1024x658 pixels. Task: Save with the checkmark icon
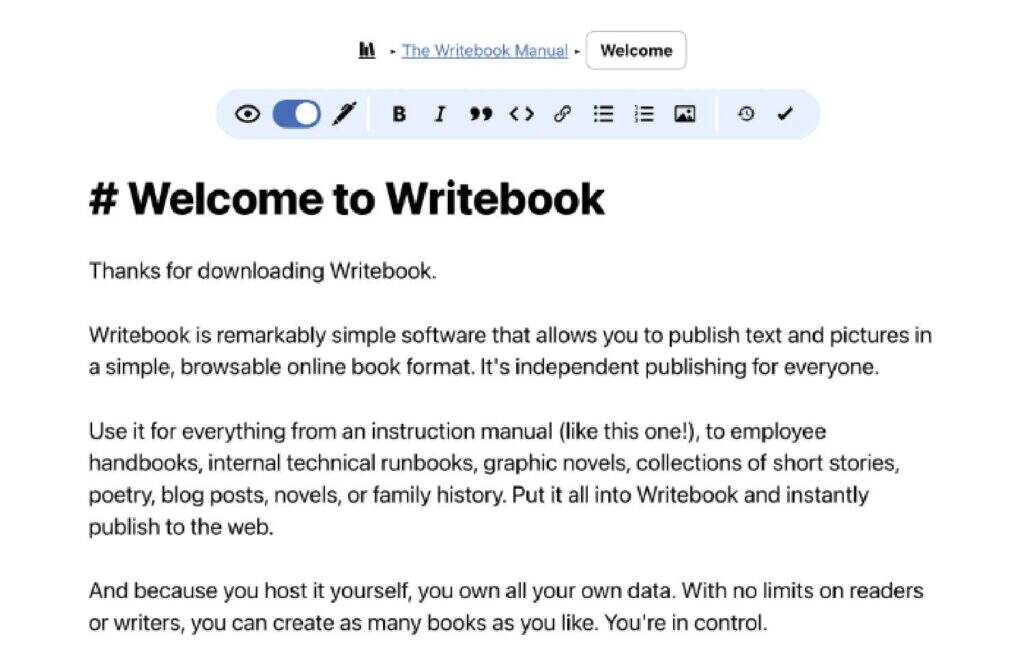(785, 114)
